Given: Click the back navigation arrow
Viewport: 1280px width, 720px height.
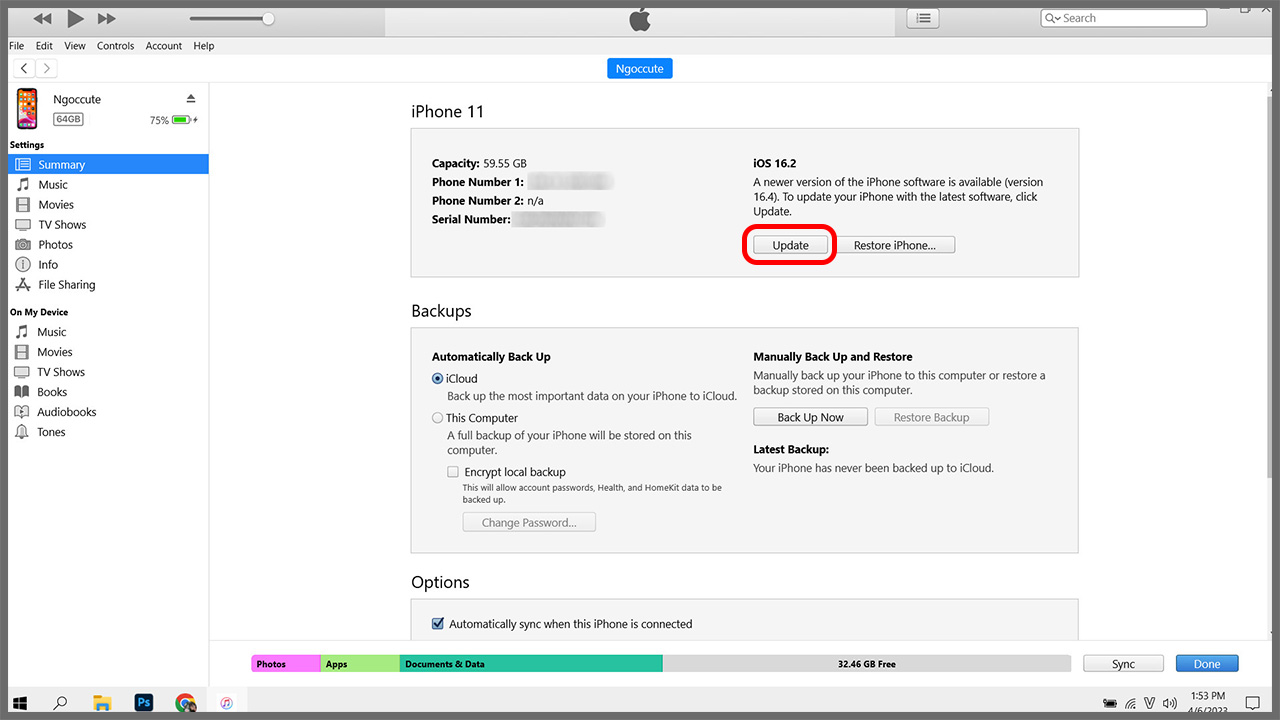Looking at the screenshot, I should [25, 68].
